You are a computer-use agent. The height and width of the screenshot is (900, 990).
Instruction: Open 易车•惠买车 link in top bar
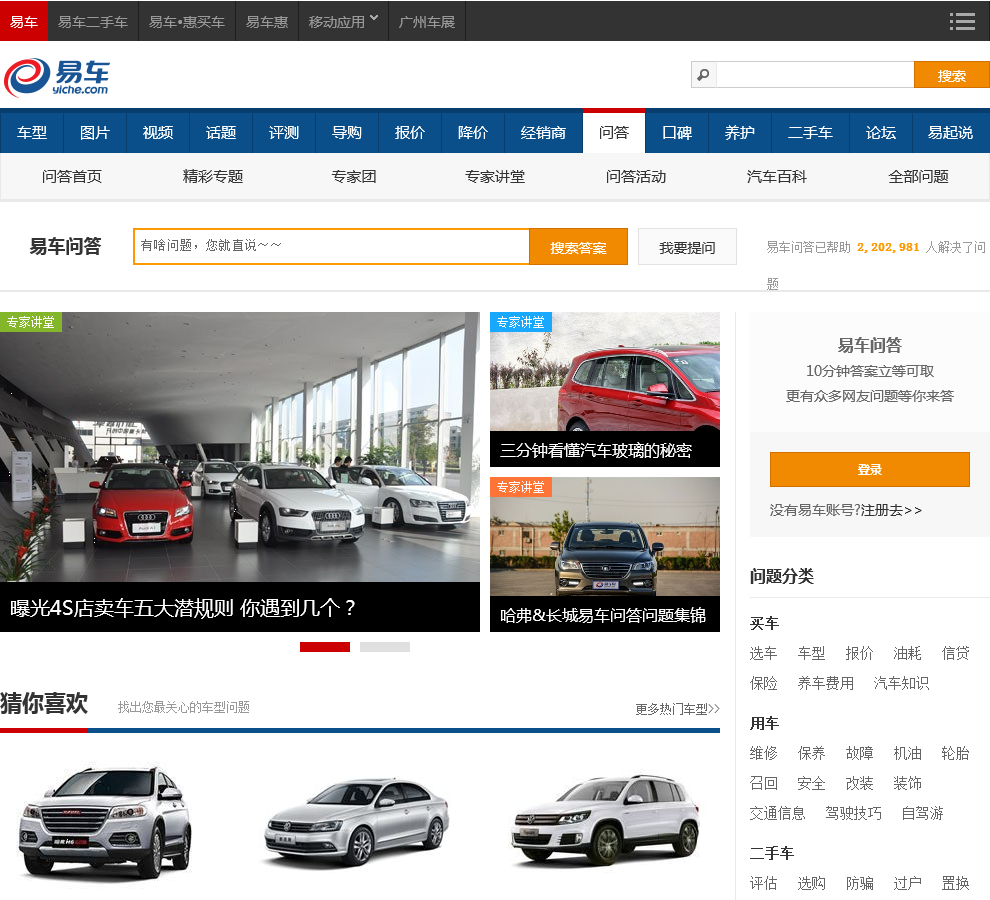[x=187, y=21]
